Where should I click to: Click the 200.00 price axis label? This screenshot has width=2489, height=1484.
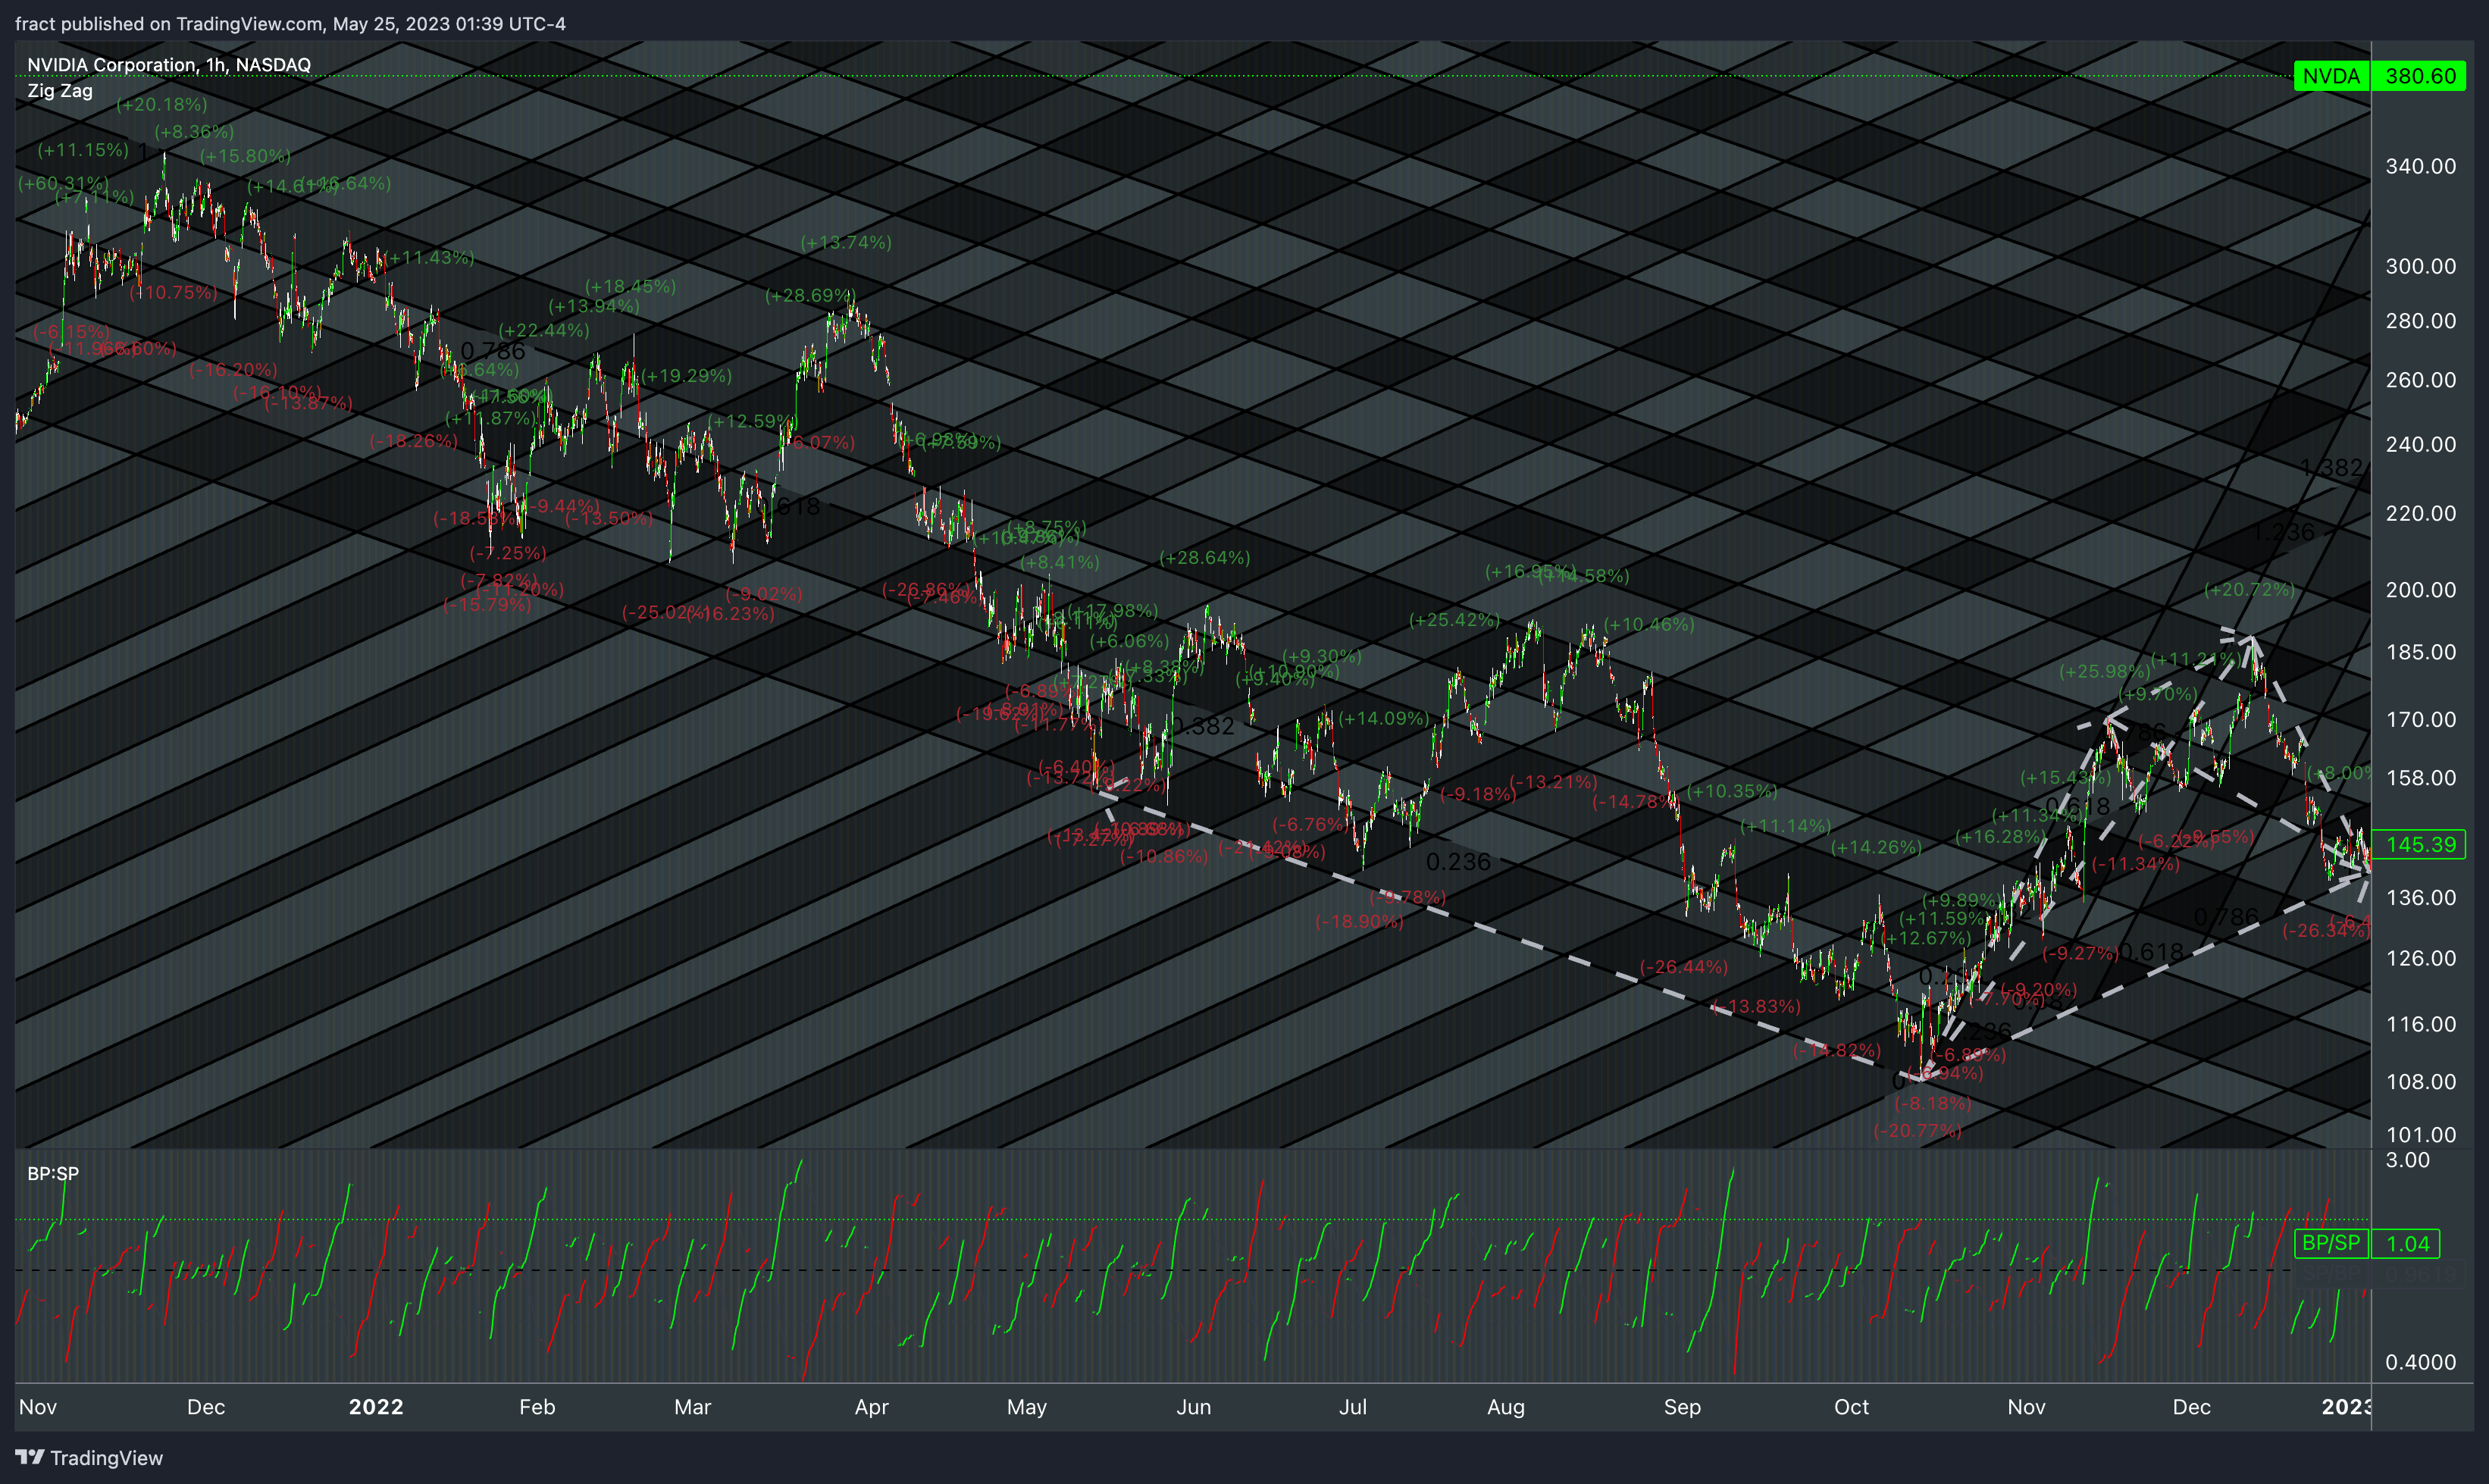pos(2420,590)
